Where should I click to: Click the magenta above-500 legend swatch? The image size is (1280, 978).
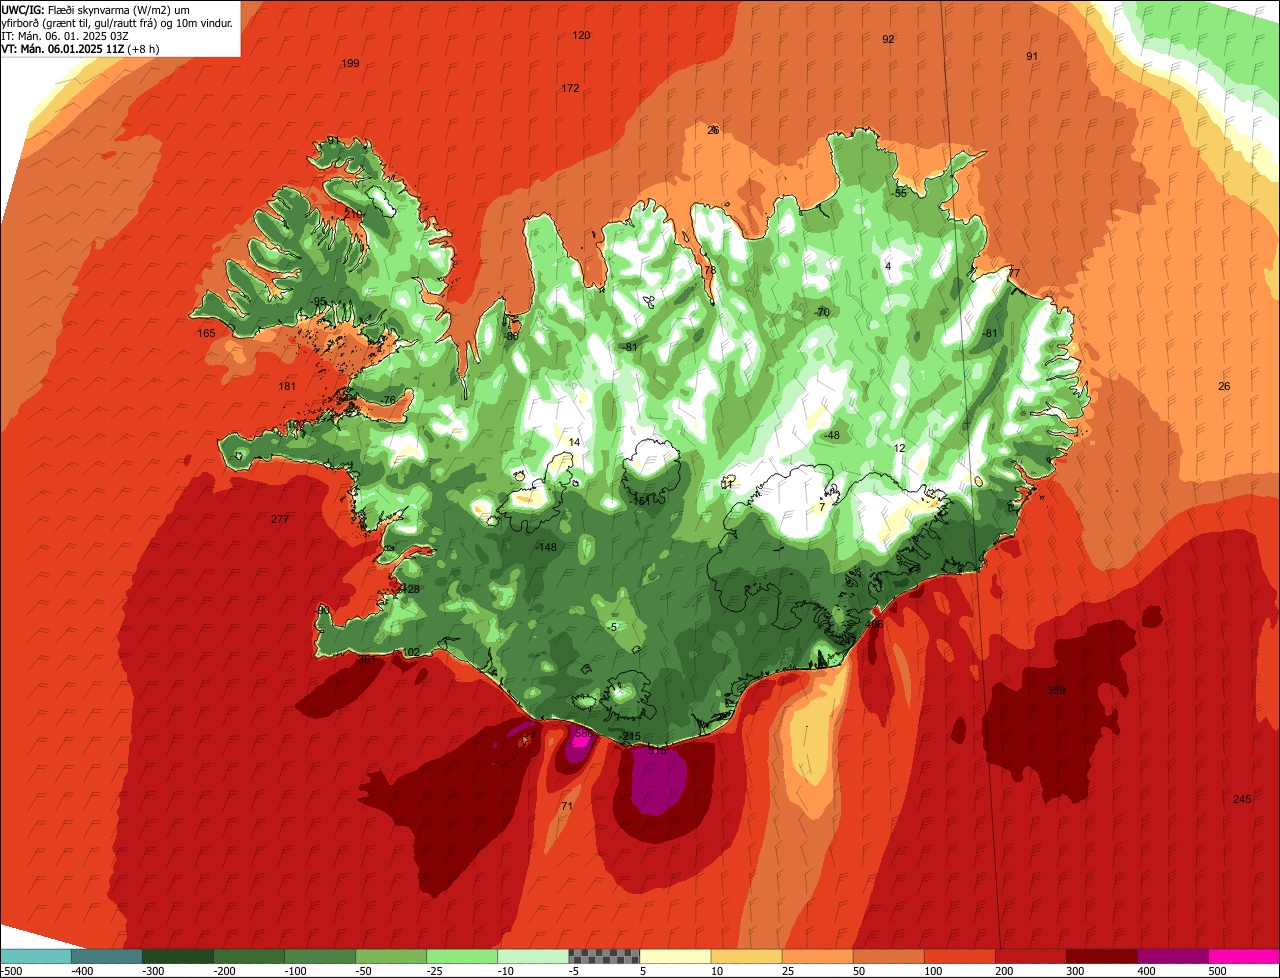pyautogui.click(x=1243, y=956)
